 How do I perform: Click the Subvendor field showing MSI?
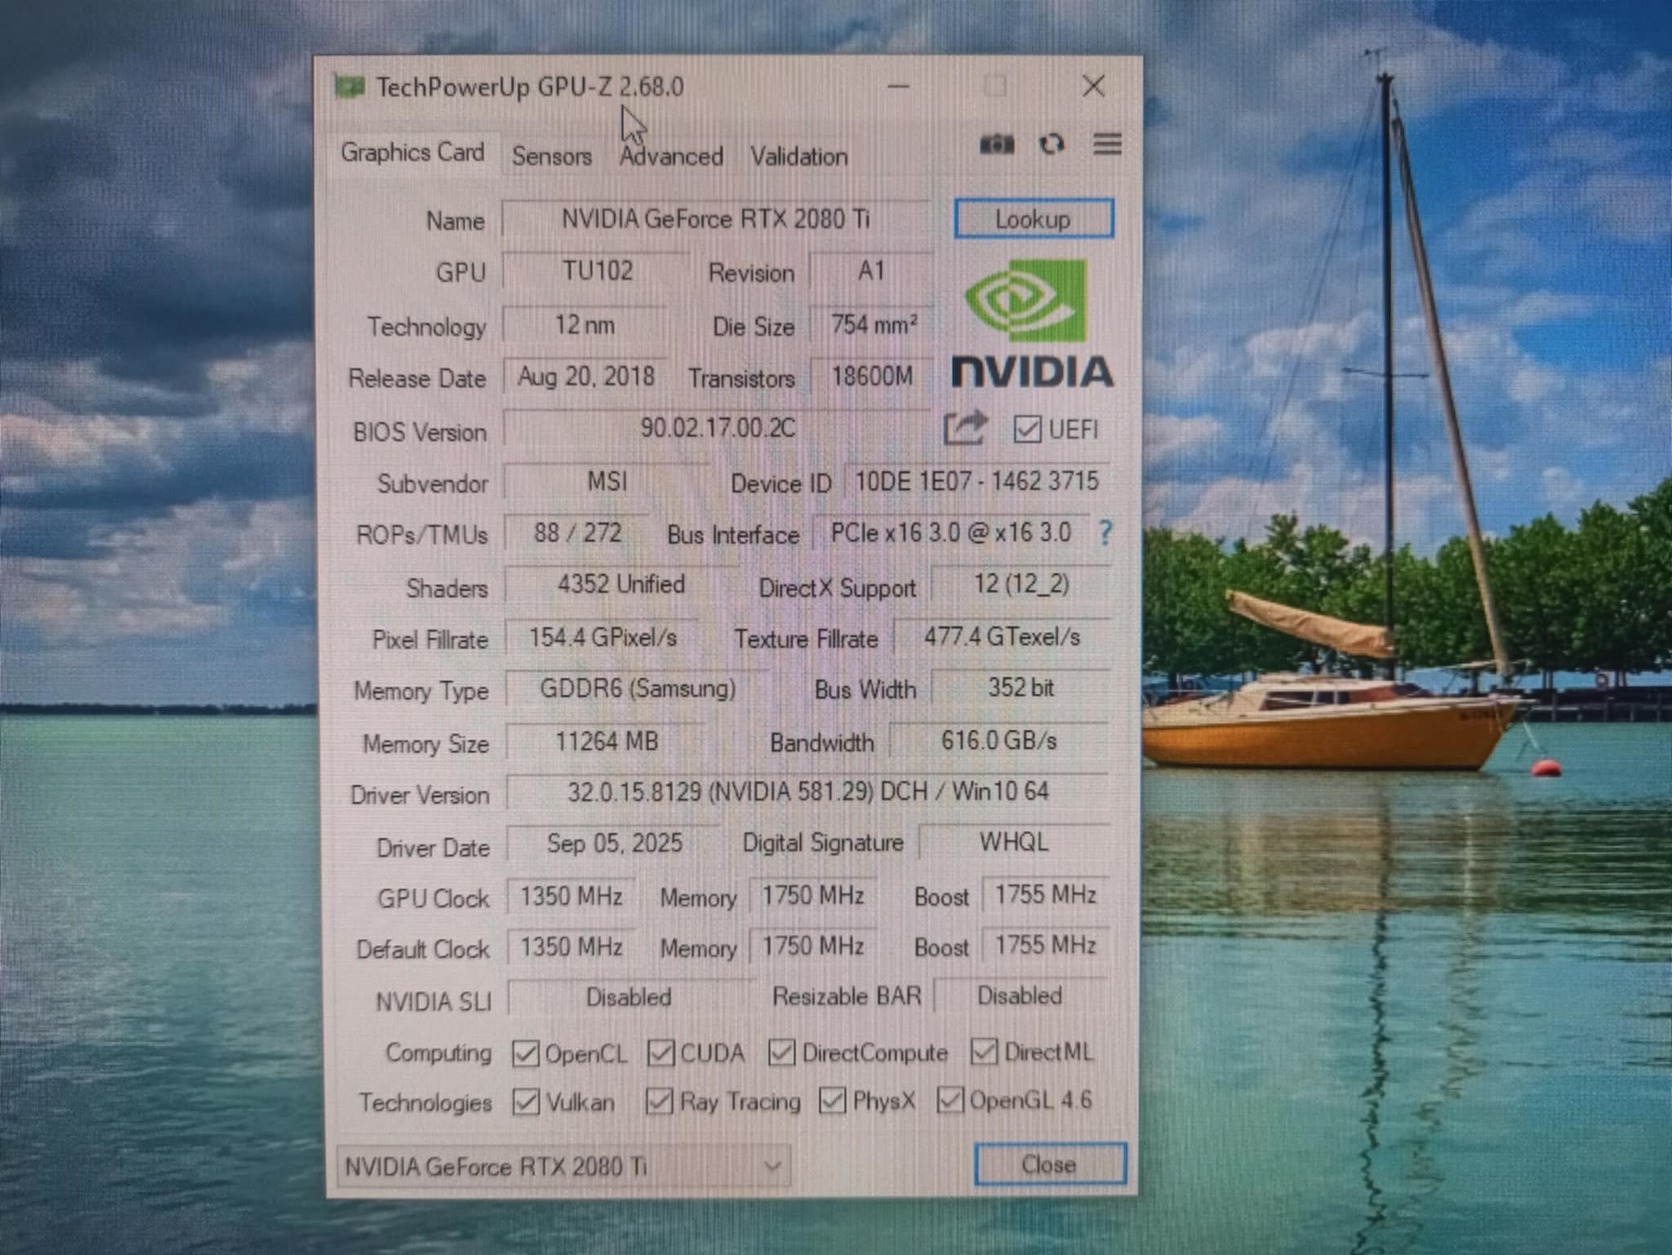click(x=607, y=482)
